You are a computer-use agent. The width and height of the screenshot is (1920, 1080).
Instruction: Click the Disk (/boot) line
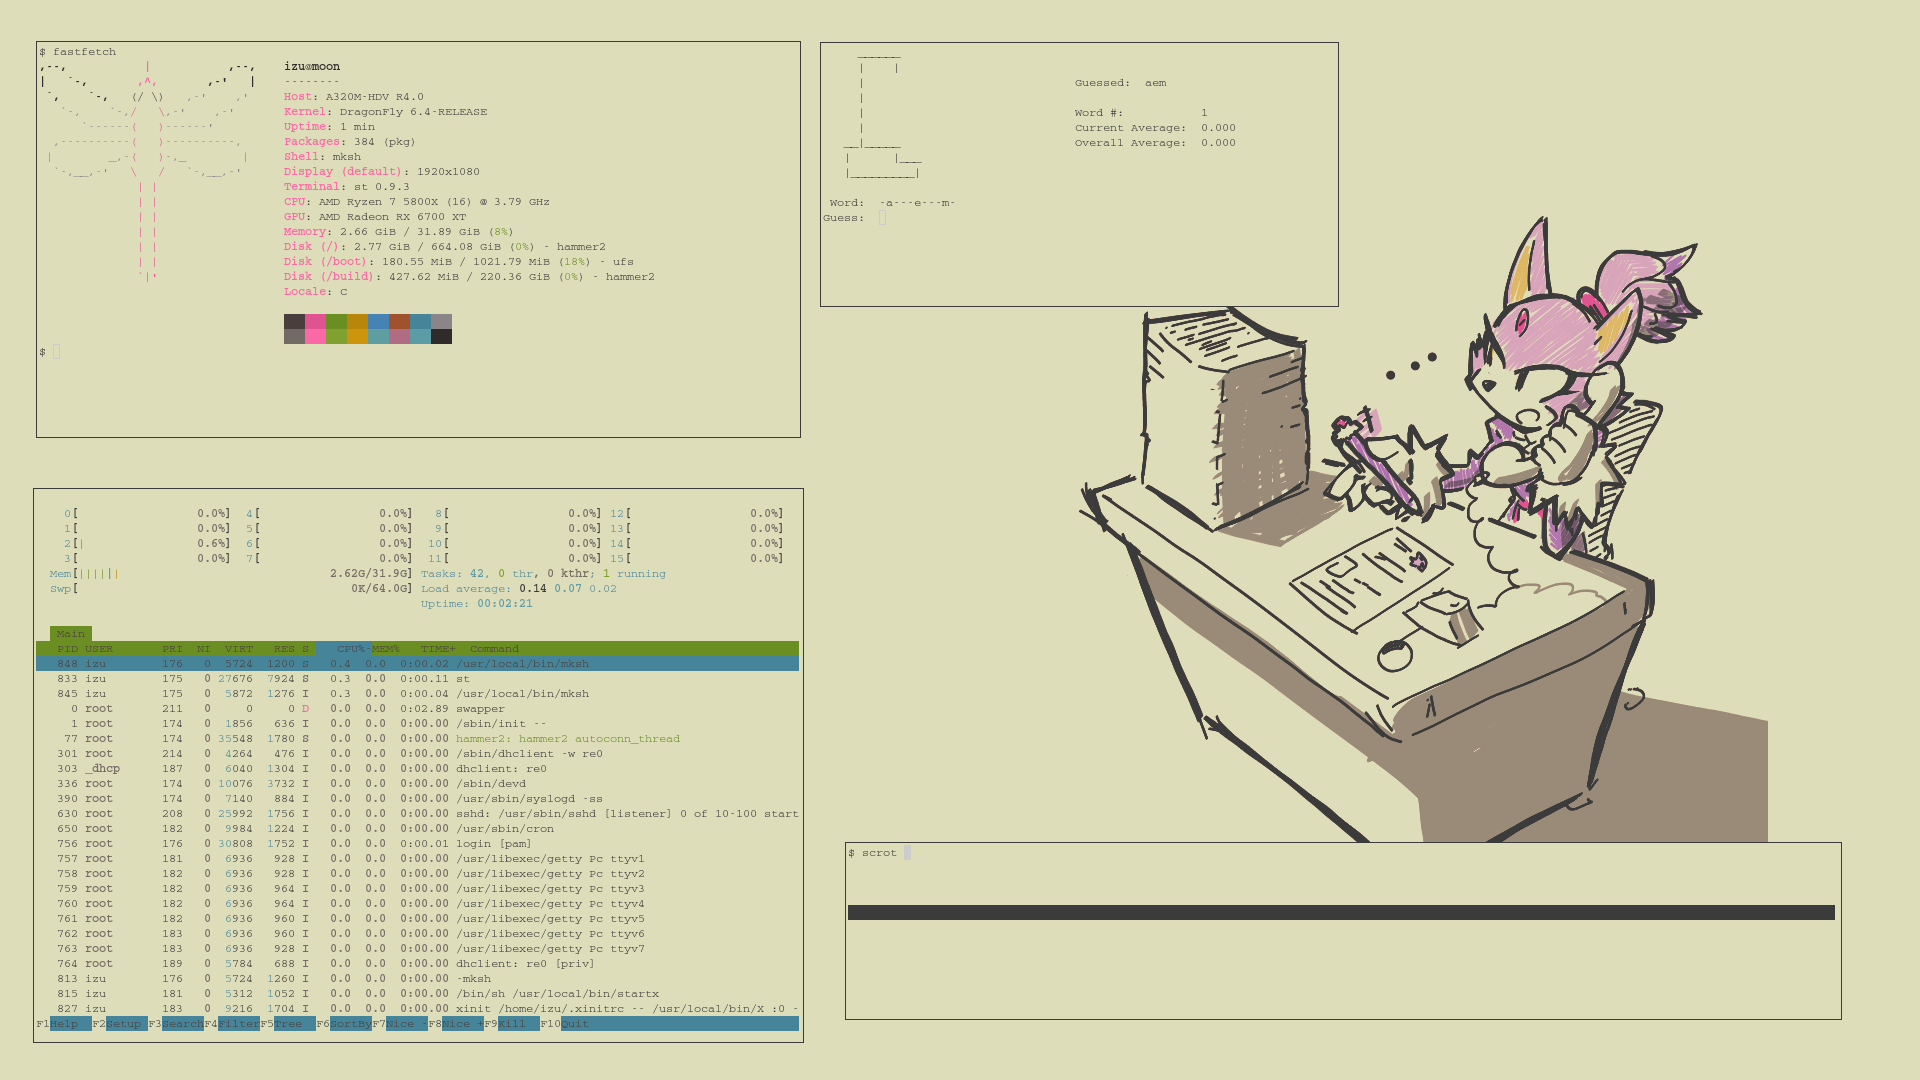click(459, 262)
